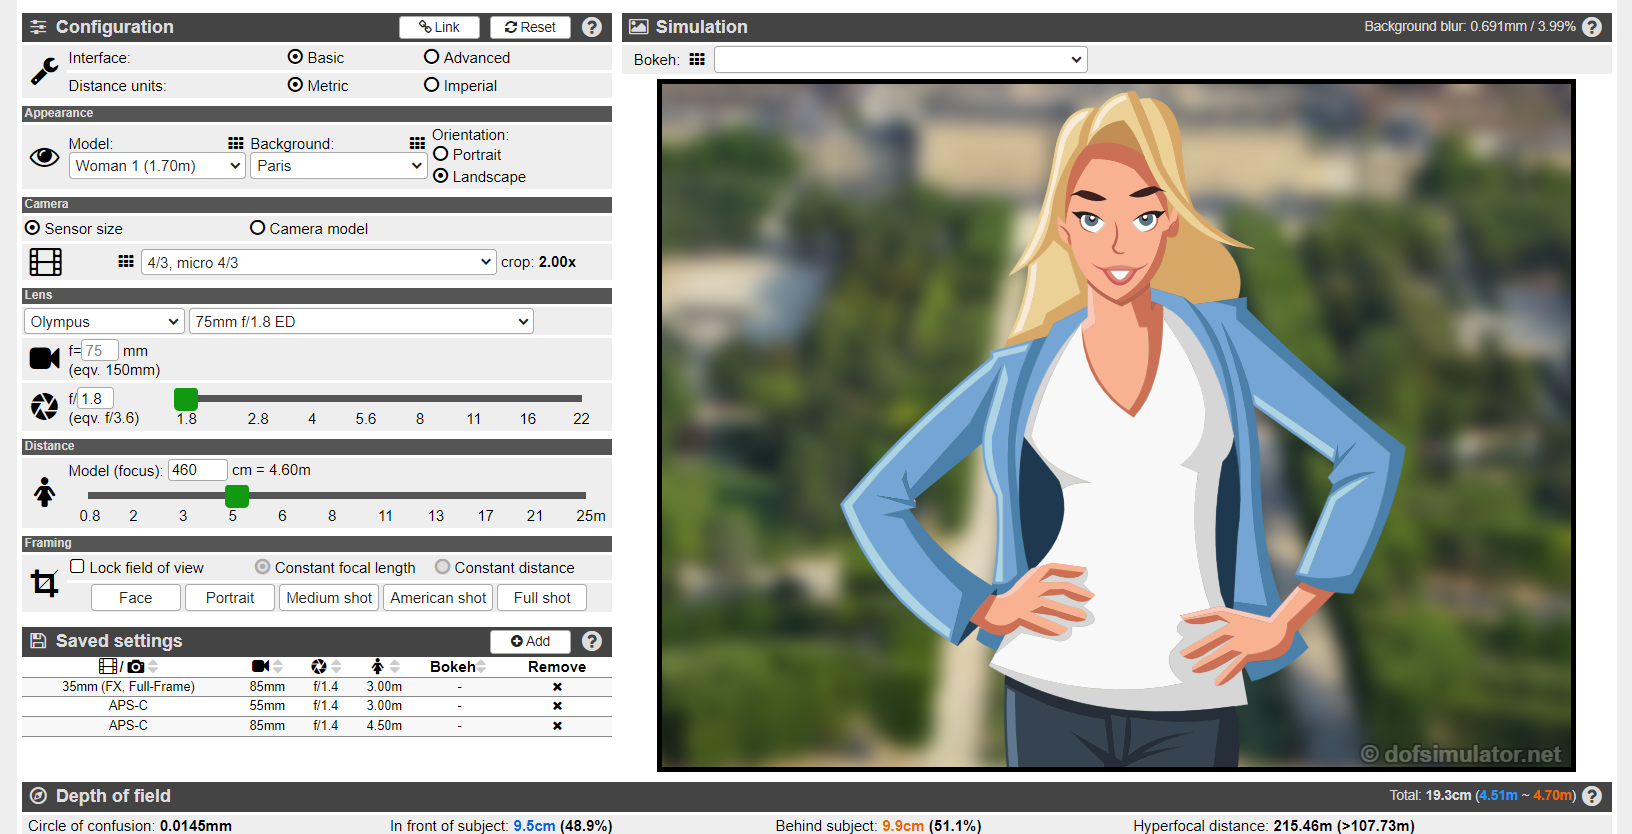Viewport: 1632px width, 834px height.
Task: Click the simulation preview image
Action: coord(1116,426)
